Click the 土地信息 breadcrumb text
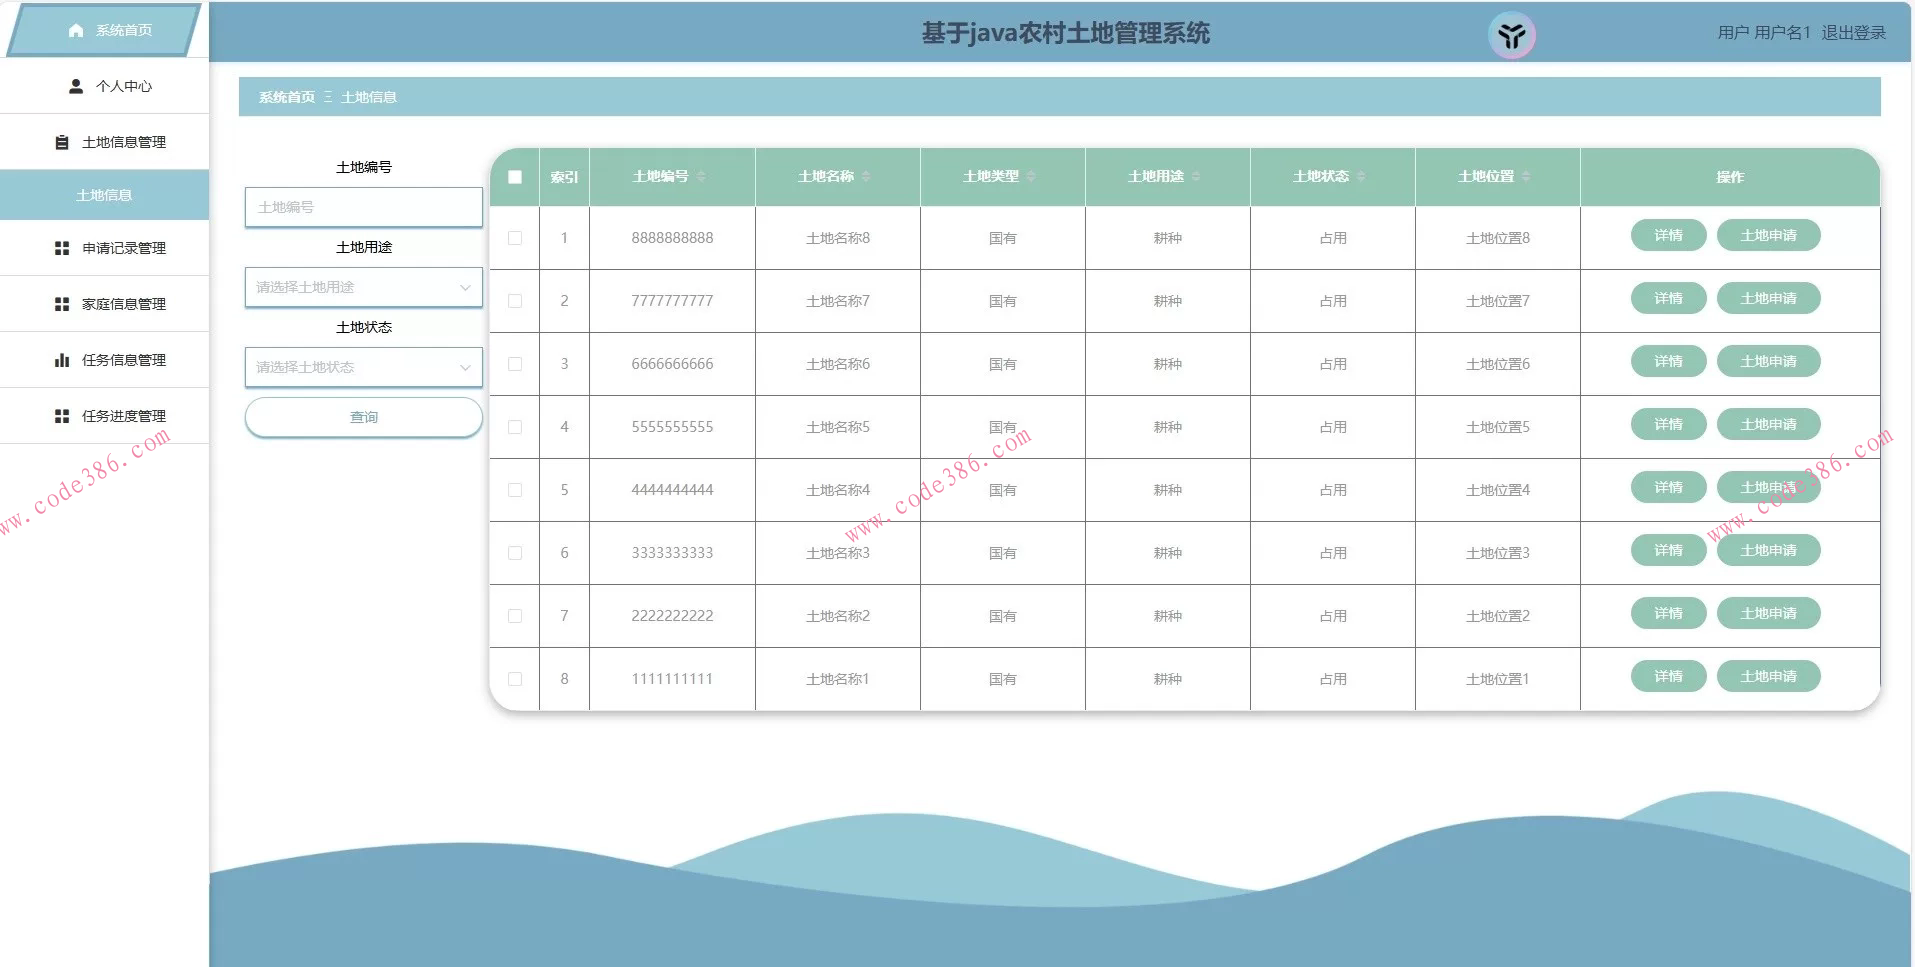 (369, 97)
